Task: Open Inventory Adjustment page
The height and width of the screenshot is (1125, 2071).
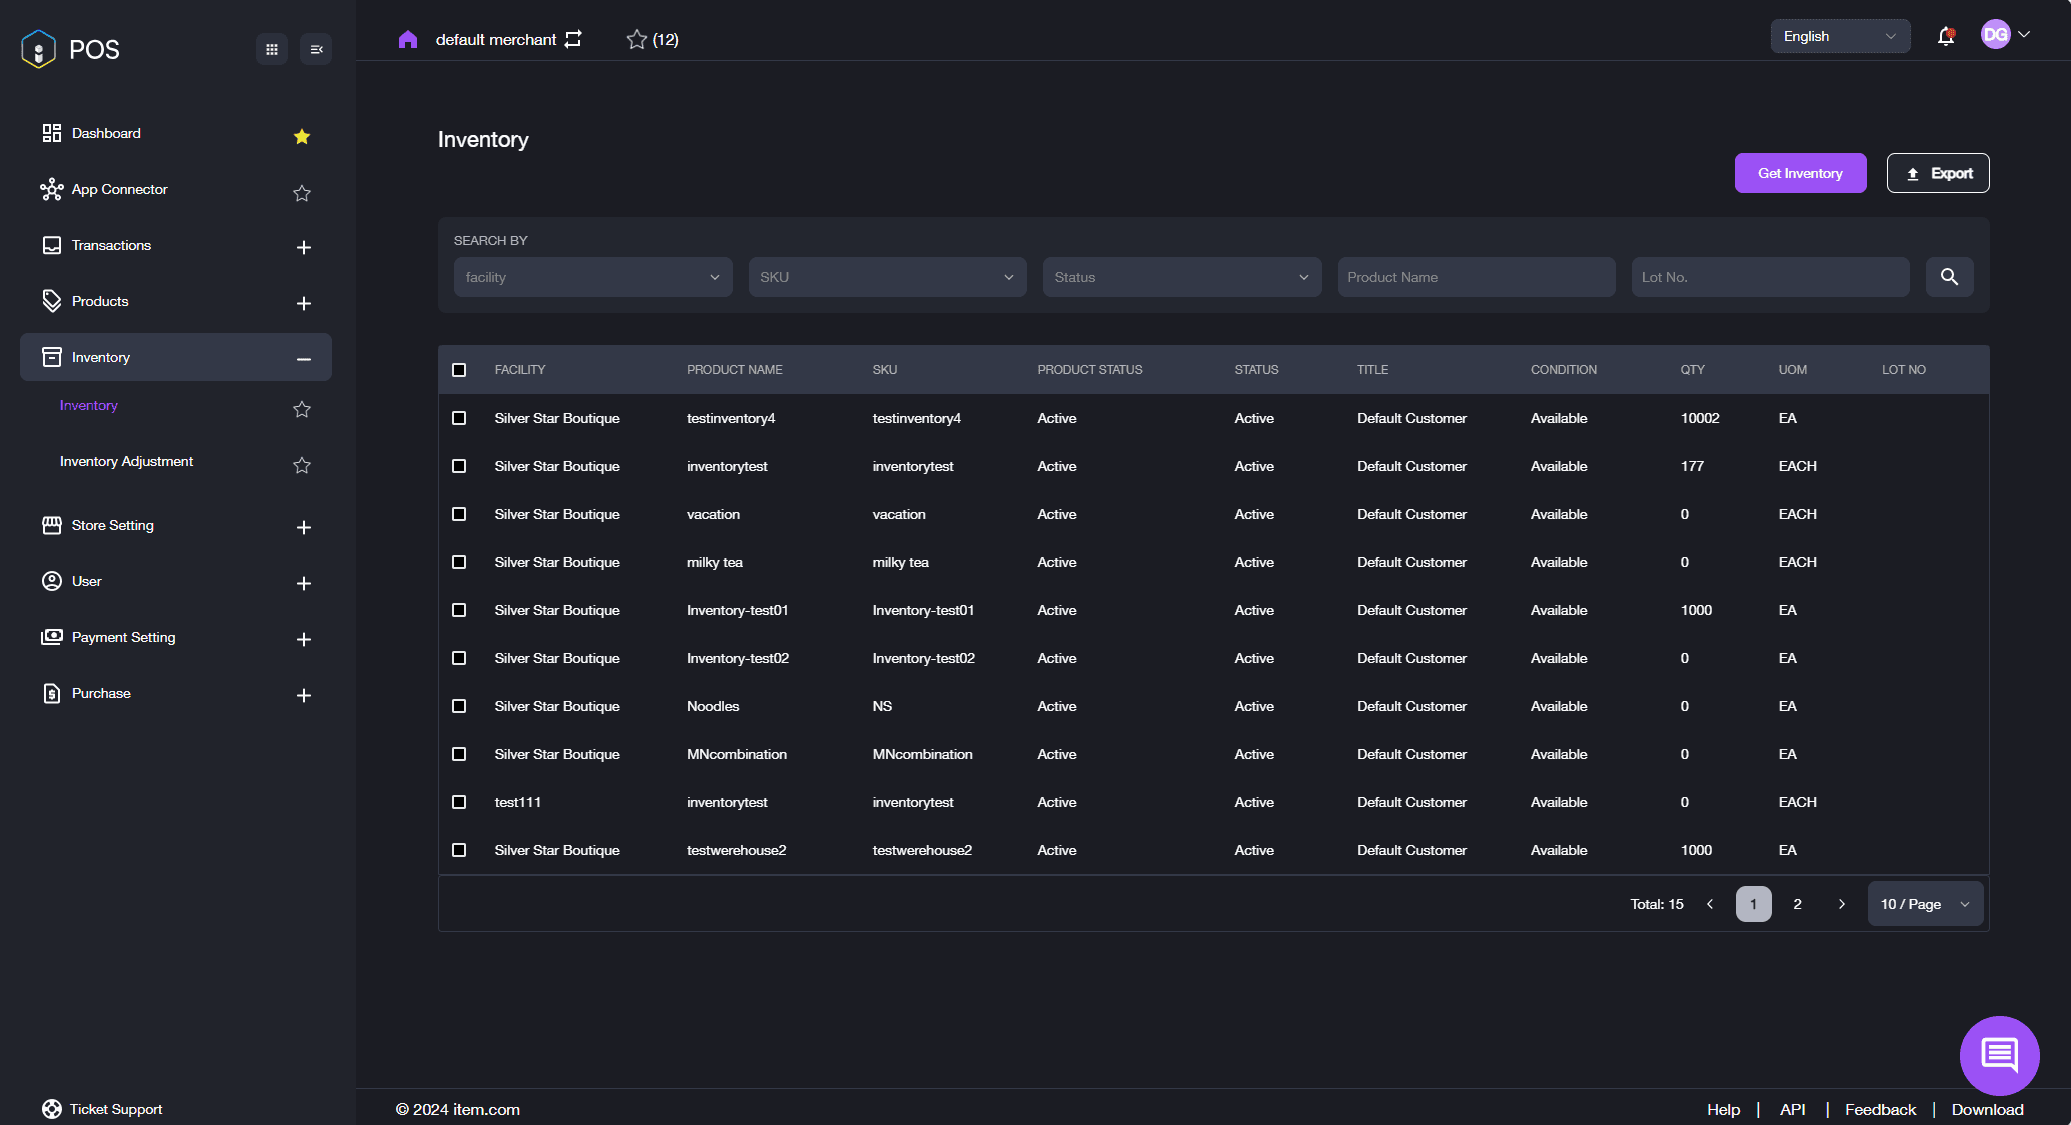Action: [126, 461]
